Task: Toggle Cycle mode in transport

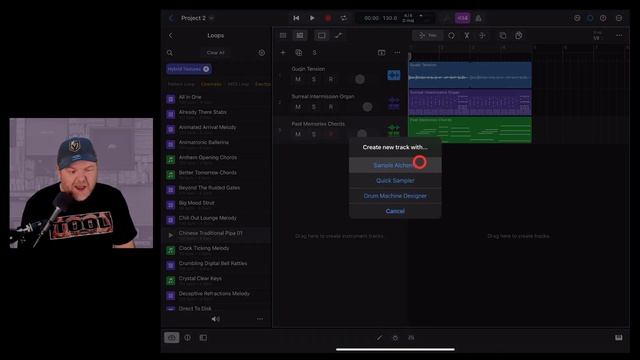Action: click(344, 18)
